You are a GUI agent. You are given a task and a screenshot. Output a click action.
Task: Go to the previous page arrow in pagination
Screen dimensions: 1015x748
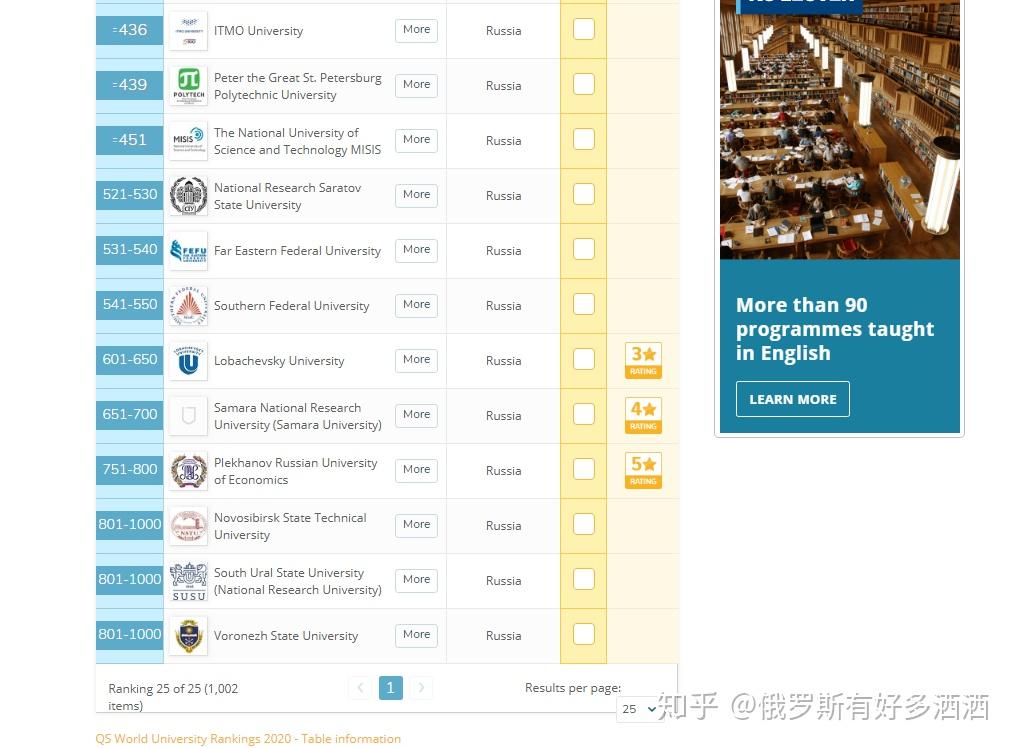[x=361, y=688]
